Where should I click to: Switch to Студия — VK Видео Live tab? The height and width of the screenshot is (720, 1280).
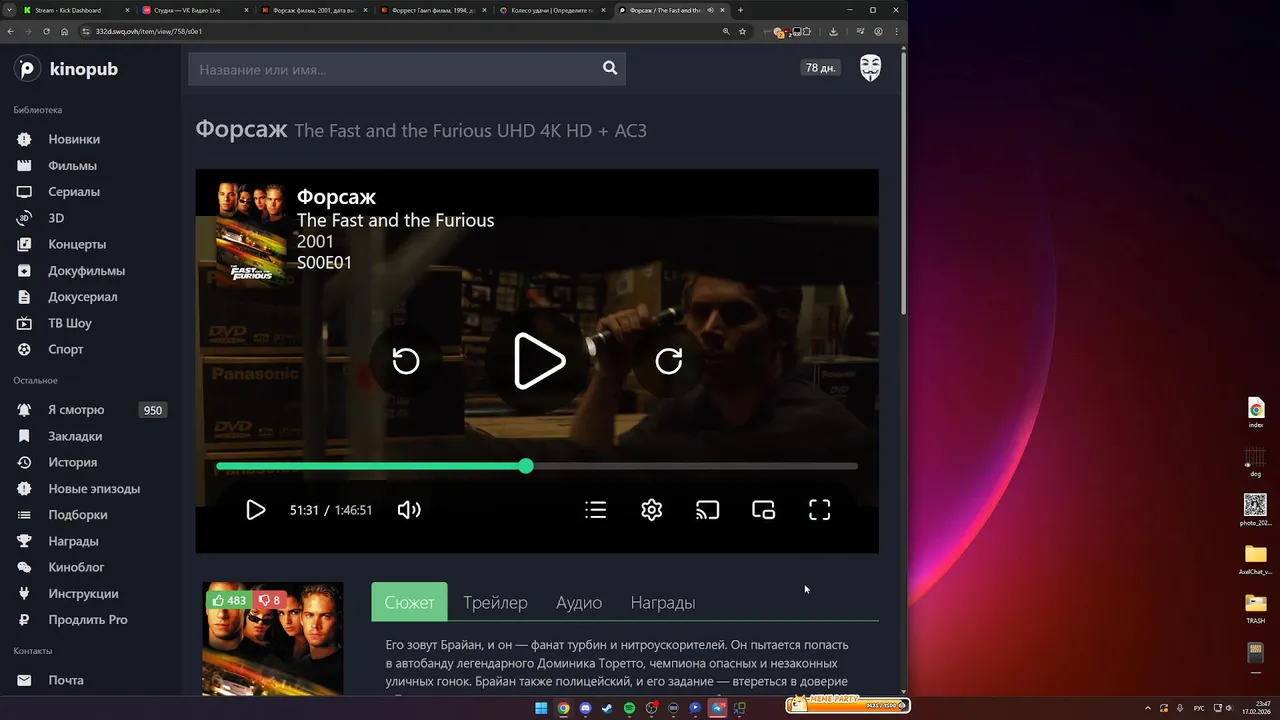[x=194, y=10]
